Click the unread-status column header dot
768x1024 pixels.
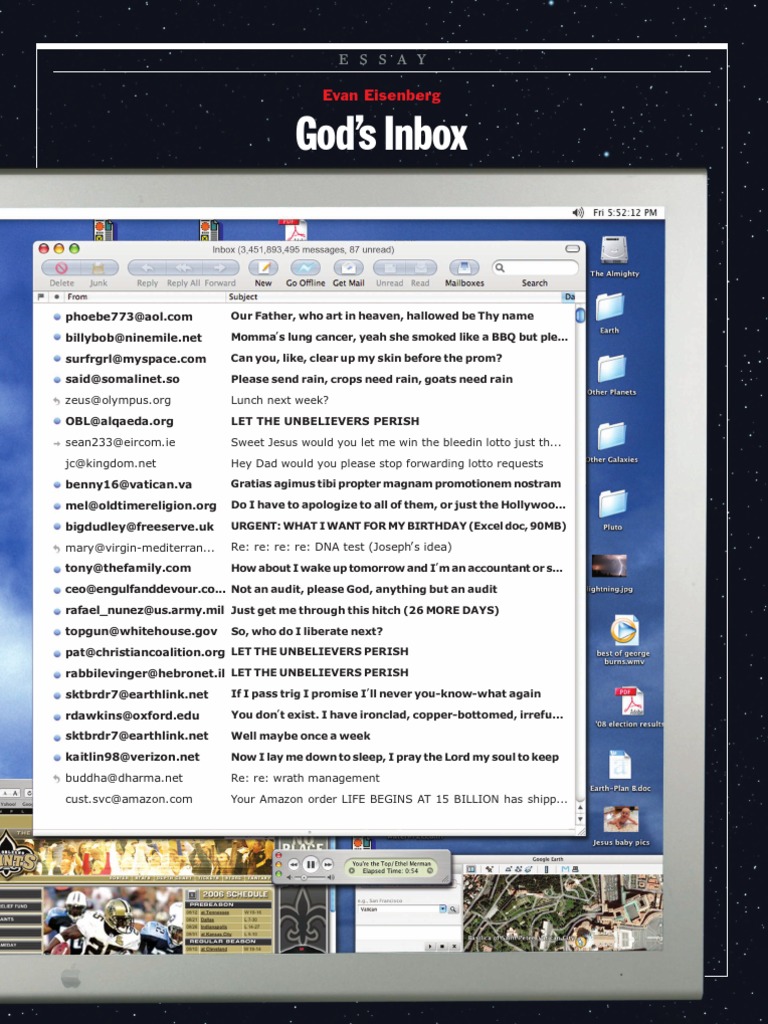(x=57, y=296)
